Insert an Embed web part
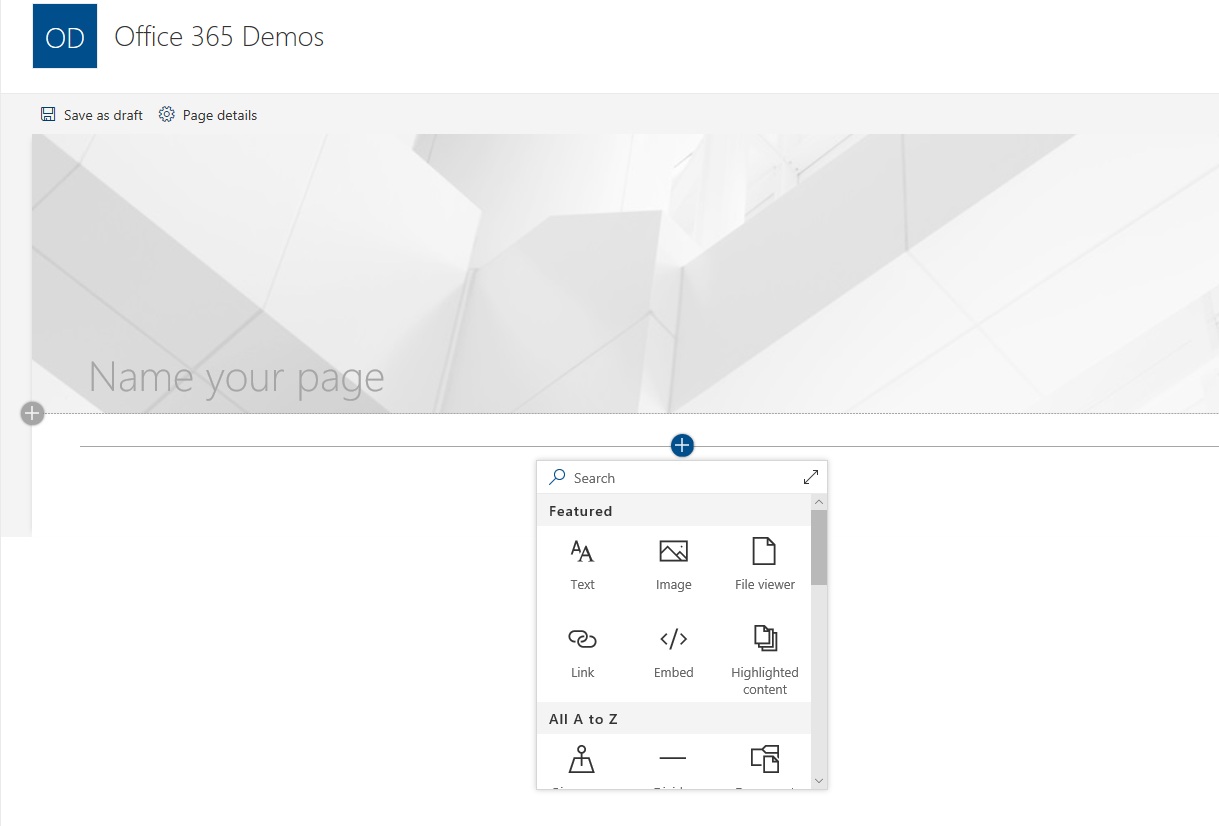The image size is (1219, 826). [674, 653]
